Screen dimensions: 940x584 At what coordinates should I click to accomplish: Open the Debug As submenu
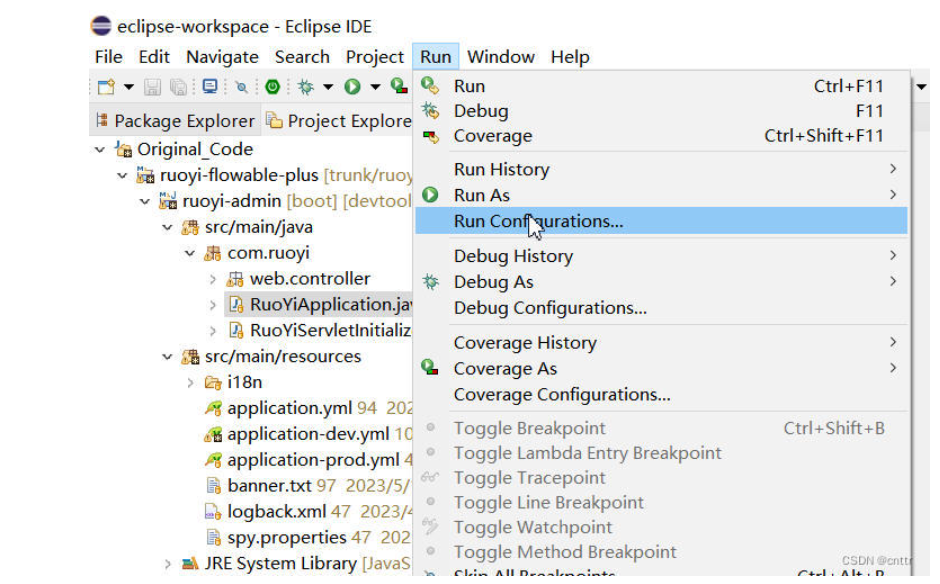(x=661, y=282)
